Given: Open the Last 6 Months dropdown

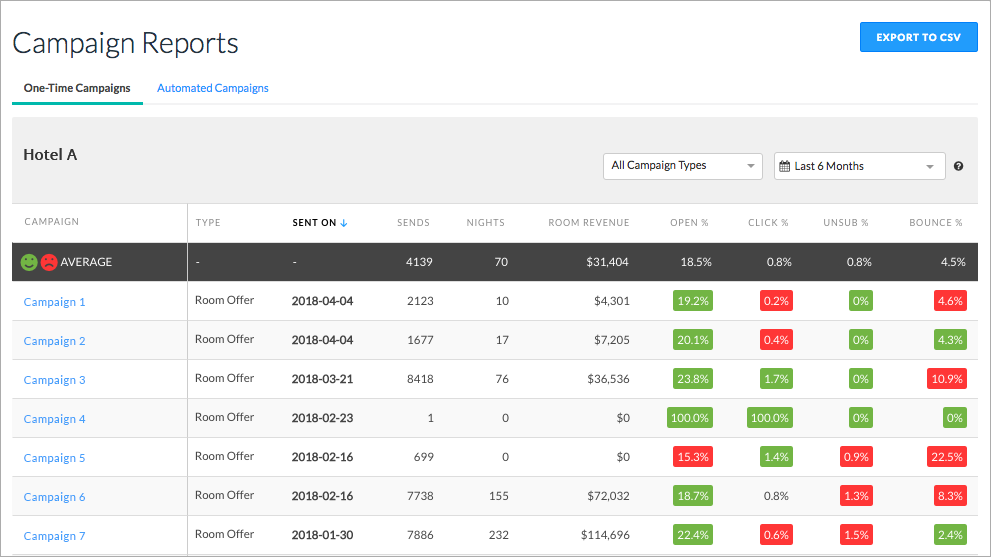Looking at the screenshot, I should 860,166.
